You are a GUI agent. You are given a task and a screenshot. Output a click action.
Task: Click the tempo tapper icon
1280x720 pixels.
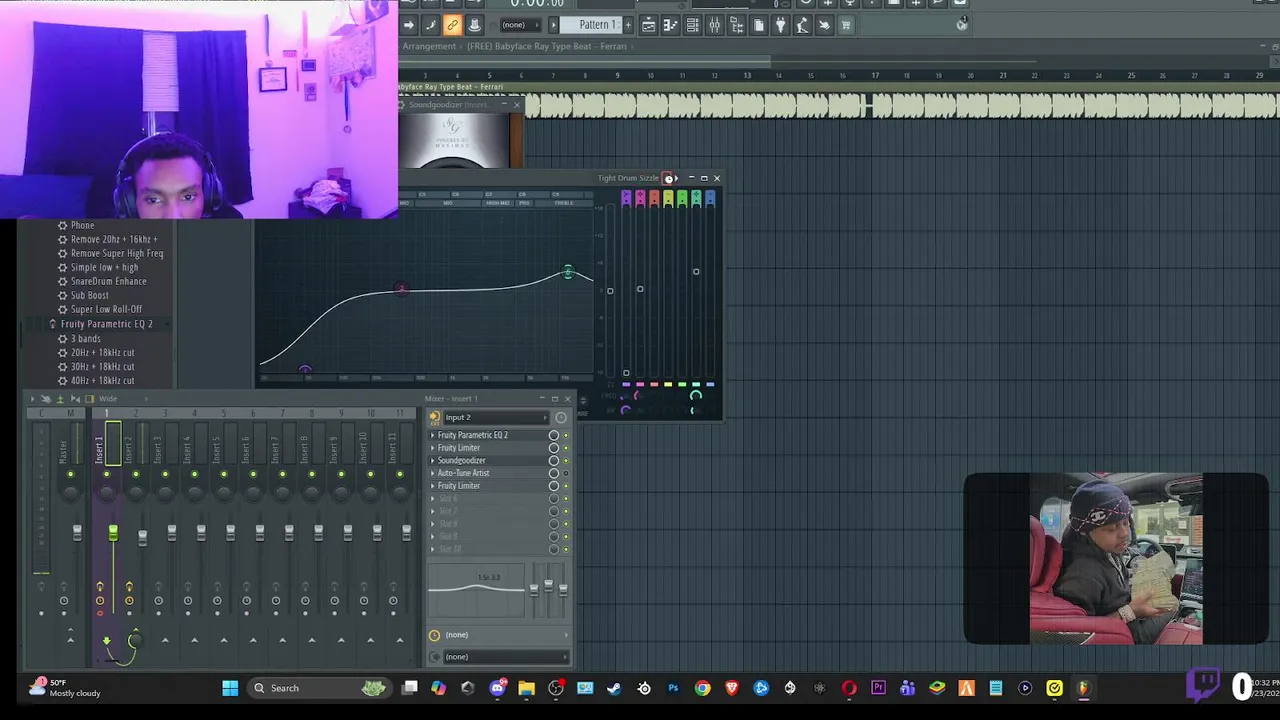(802, 25)
